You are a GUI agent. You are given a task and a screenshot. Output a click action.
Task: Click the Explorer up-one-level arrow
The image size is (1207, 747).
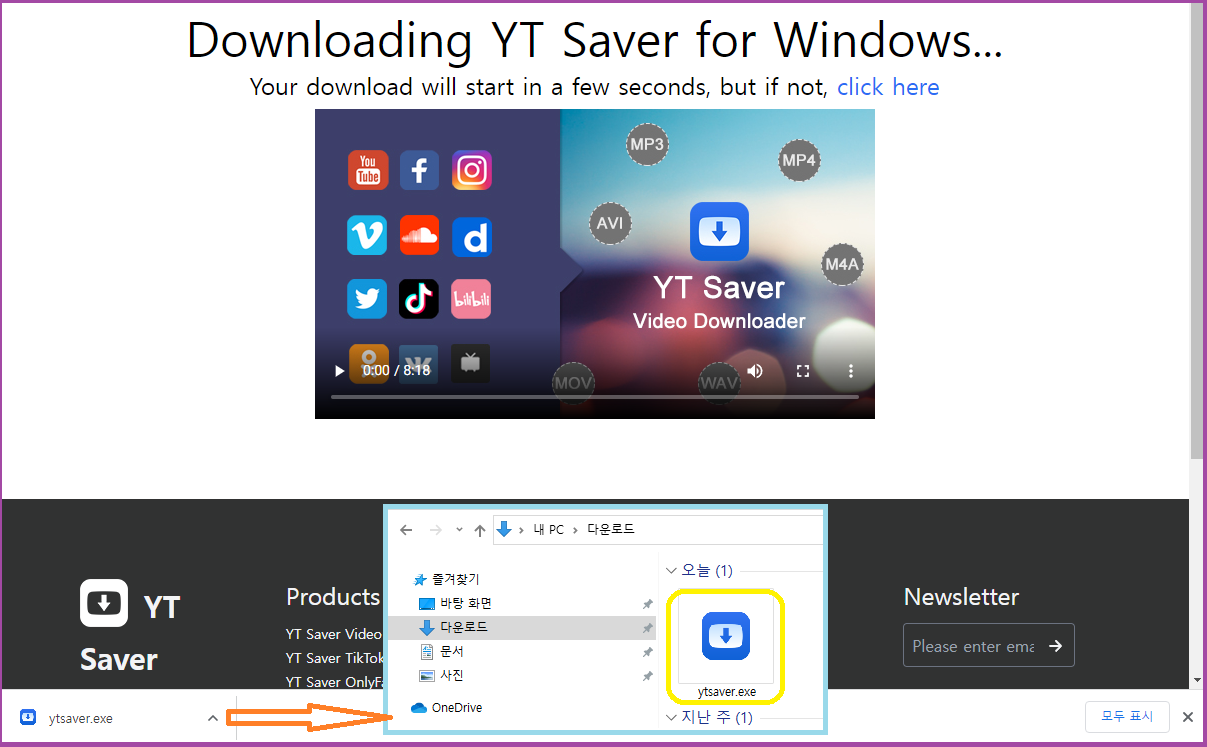click(x=480, y=530)
